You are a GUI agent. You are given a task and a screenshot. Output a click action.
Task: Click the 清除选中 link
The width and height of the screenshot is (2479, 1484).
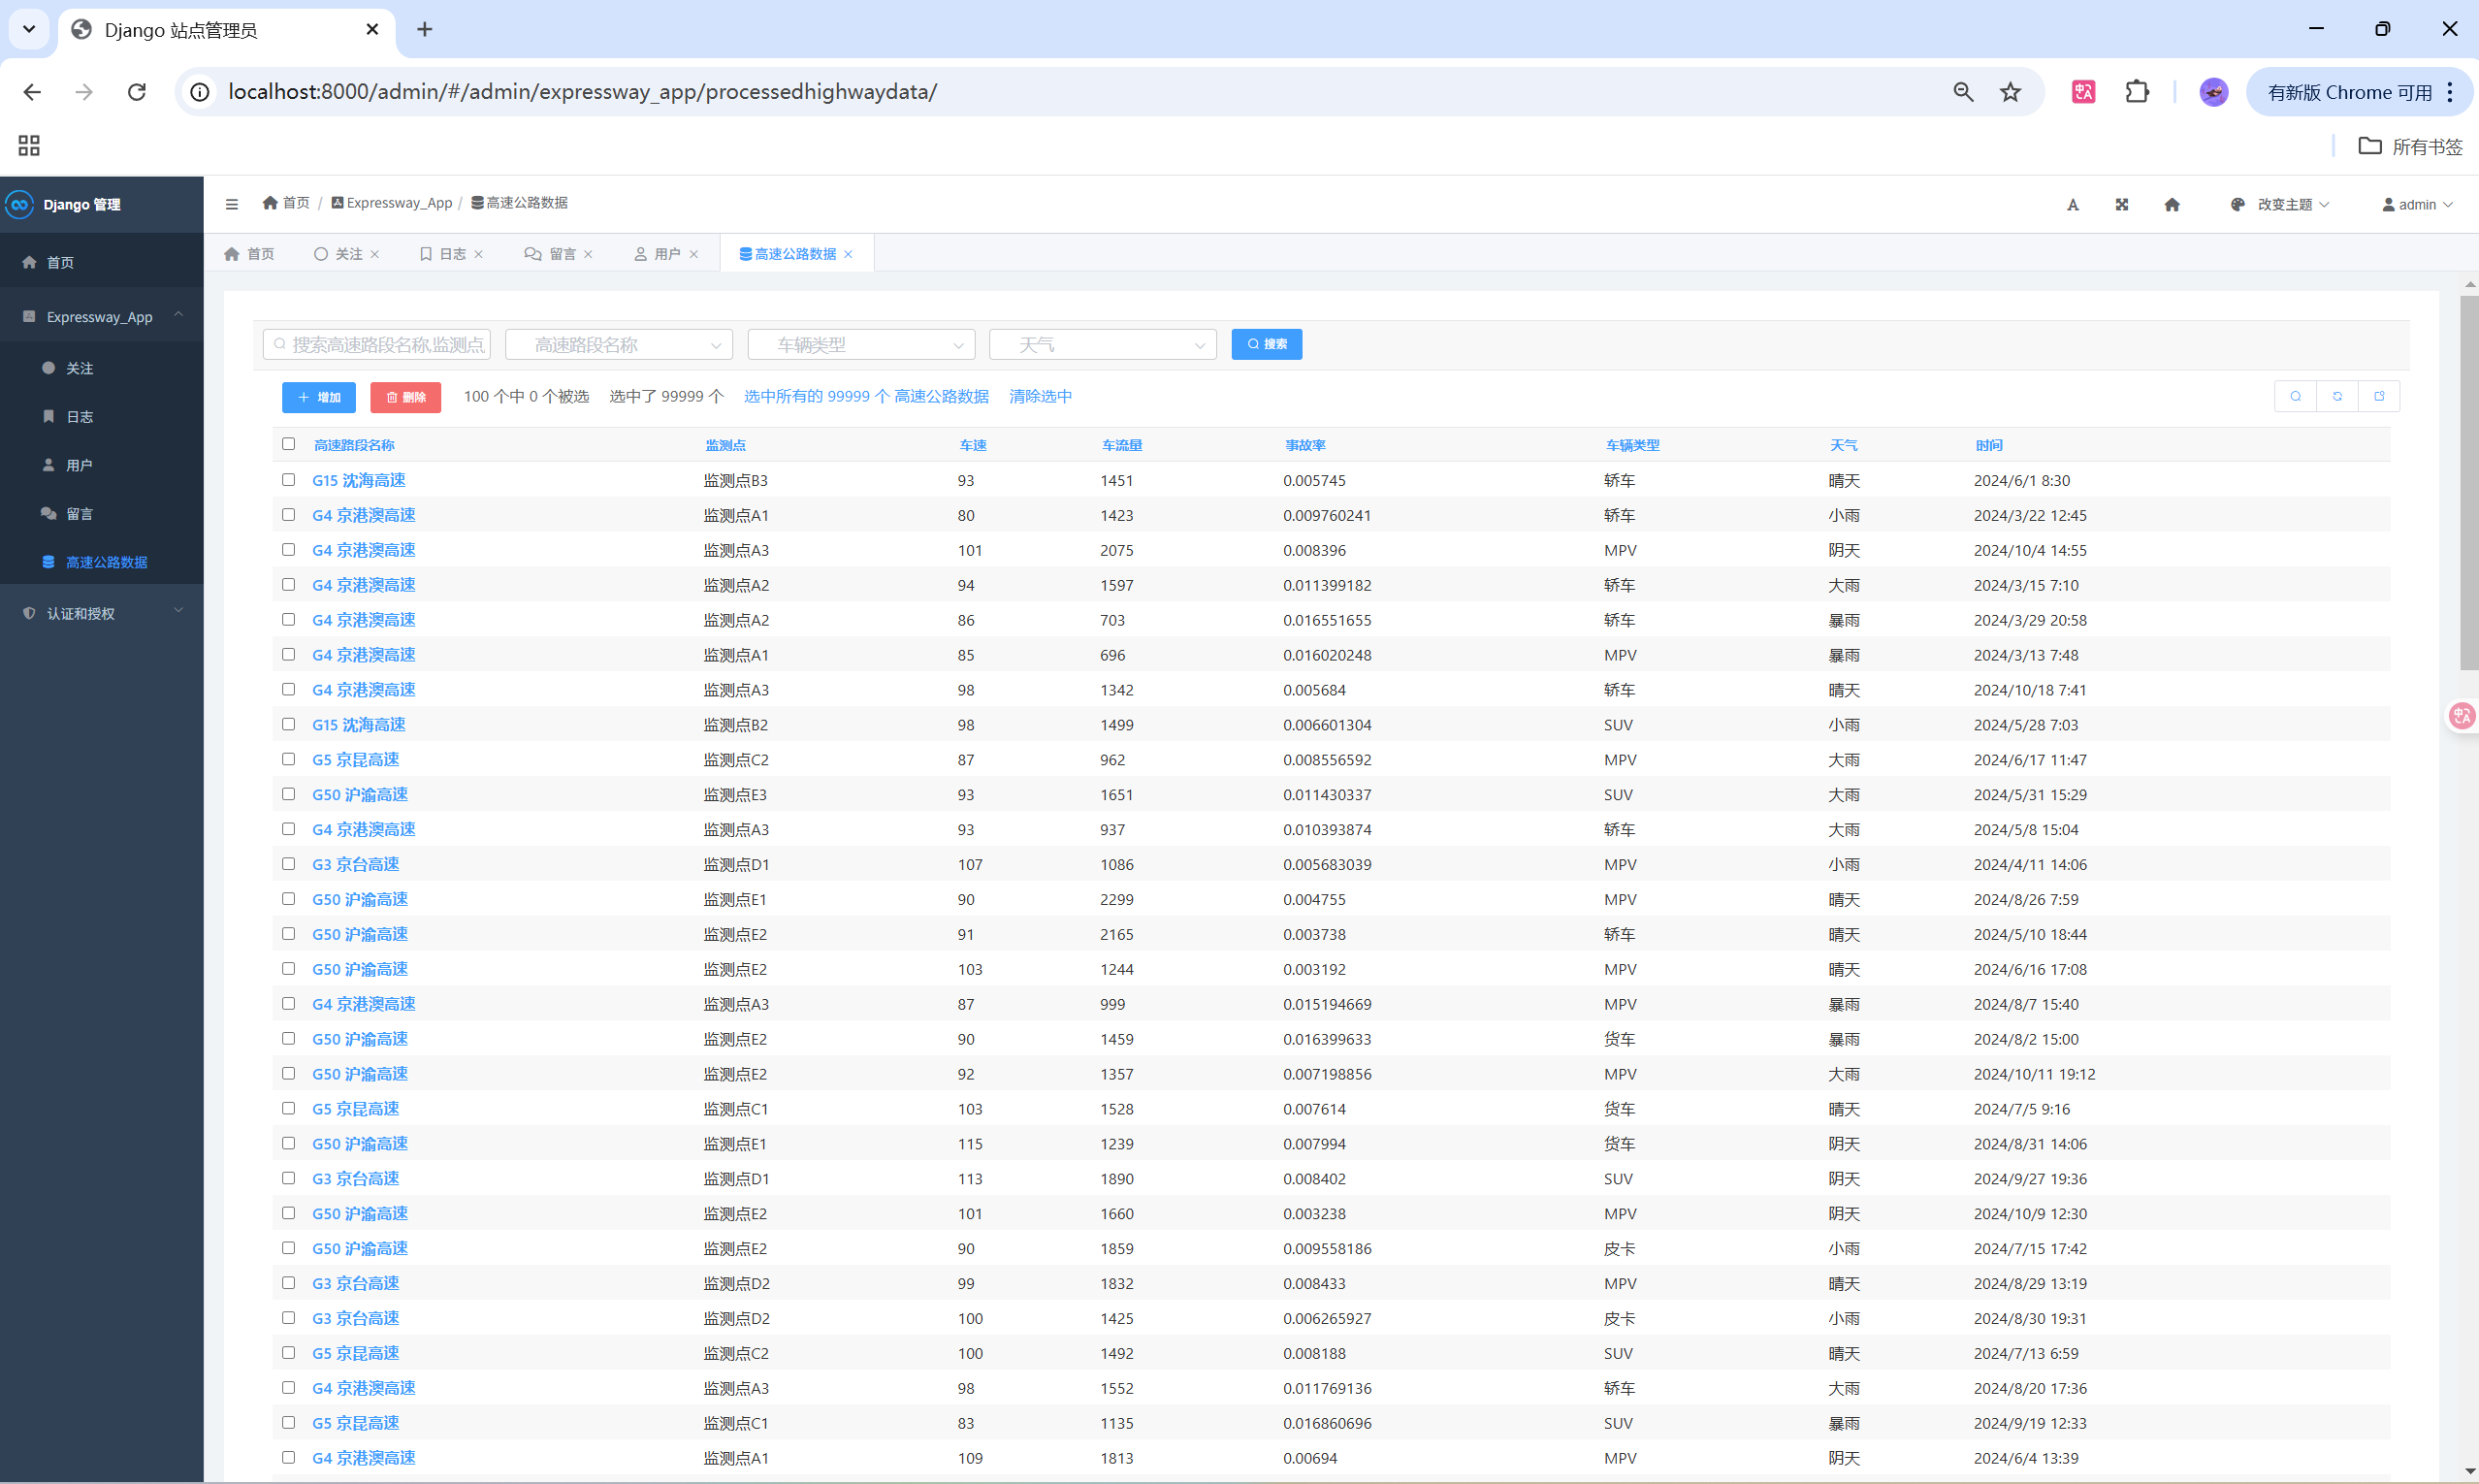coord(1040,396)
